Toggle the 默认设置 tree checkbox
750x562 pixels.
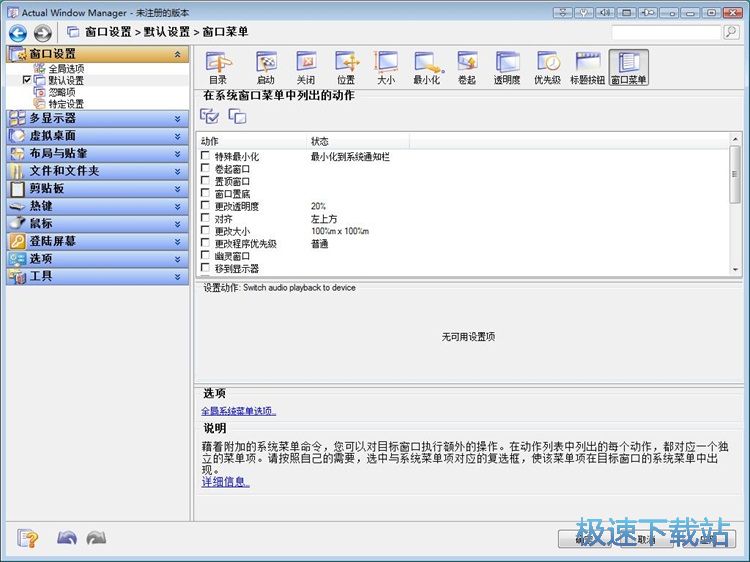27,79
